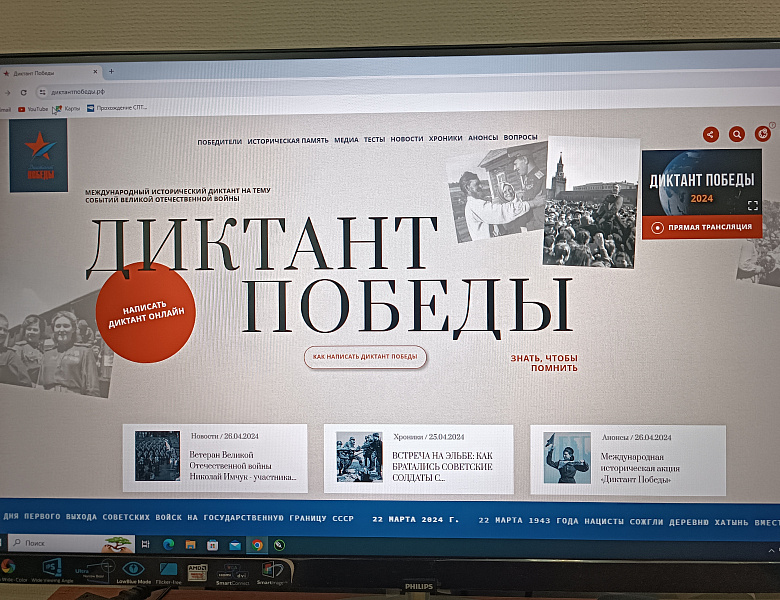The width and height of the screenshot is (780, 600).
Task: Open the green circle app on the taskbar
Action: coord(280,545)
